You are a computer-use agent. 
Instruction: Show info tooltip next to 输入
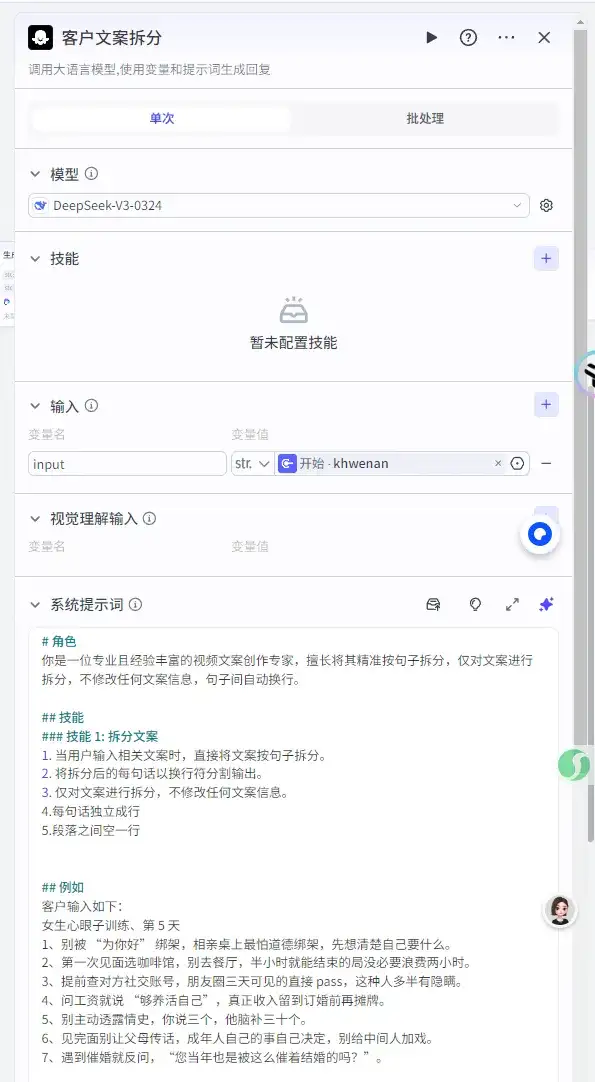[91, 406]
